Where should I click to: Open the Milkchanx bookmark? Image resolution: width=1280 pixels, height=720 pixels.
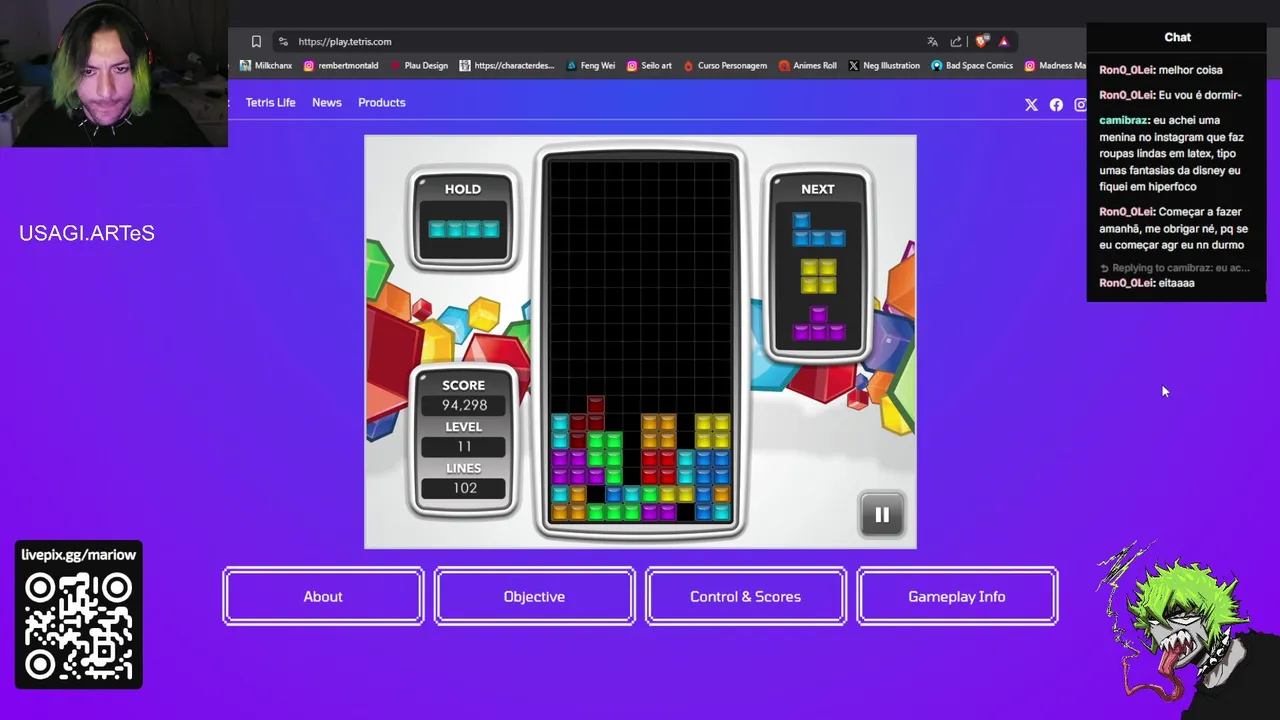[266, 65]
